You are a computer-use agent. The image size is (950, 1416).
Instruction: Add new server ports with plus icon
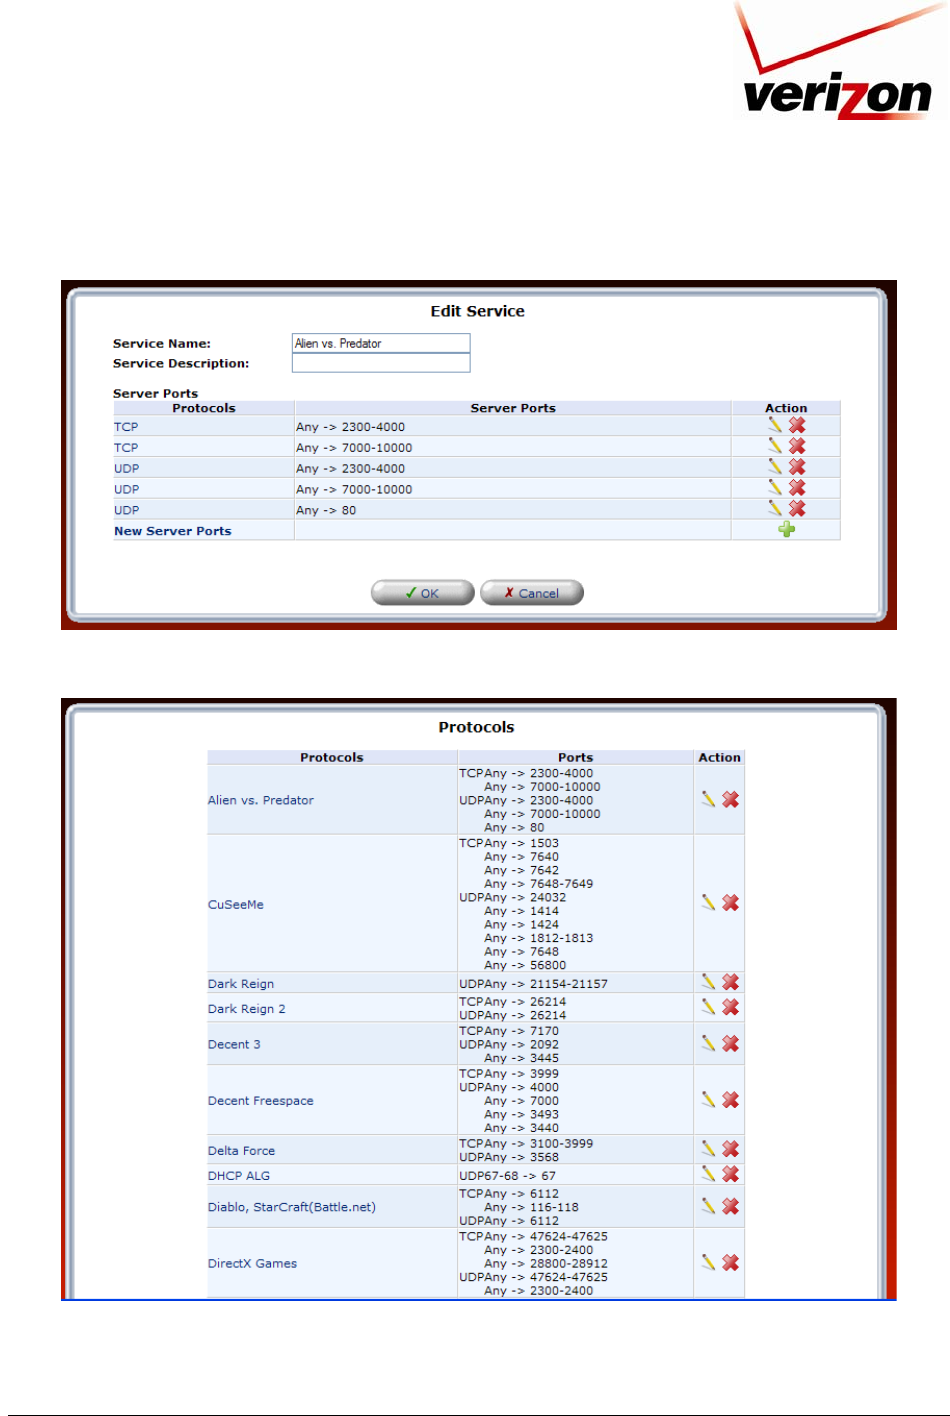pos(787,529)
